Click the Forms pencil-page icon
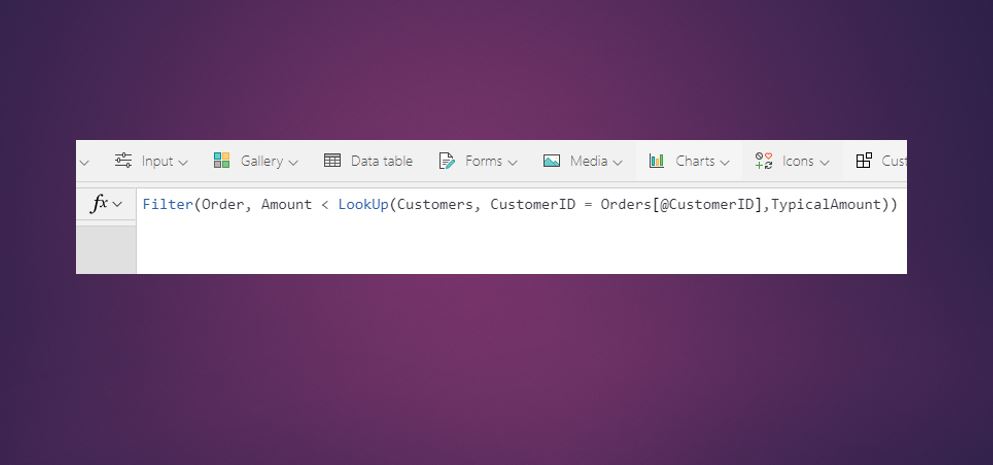993x465 pixels. pyautogui.click(x=448, y=161)
